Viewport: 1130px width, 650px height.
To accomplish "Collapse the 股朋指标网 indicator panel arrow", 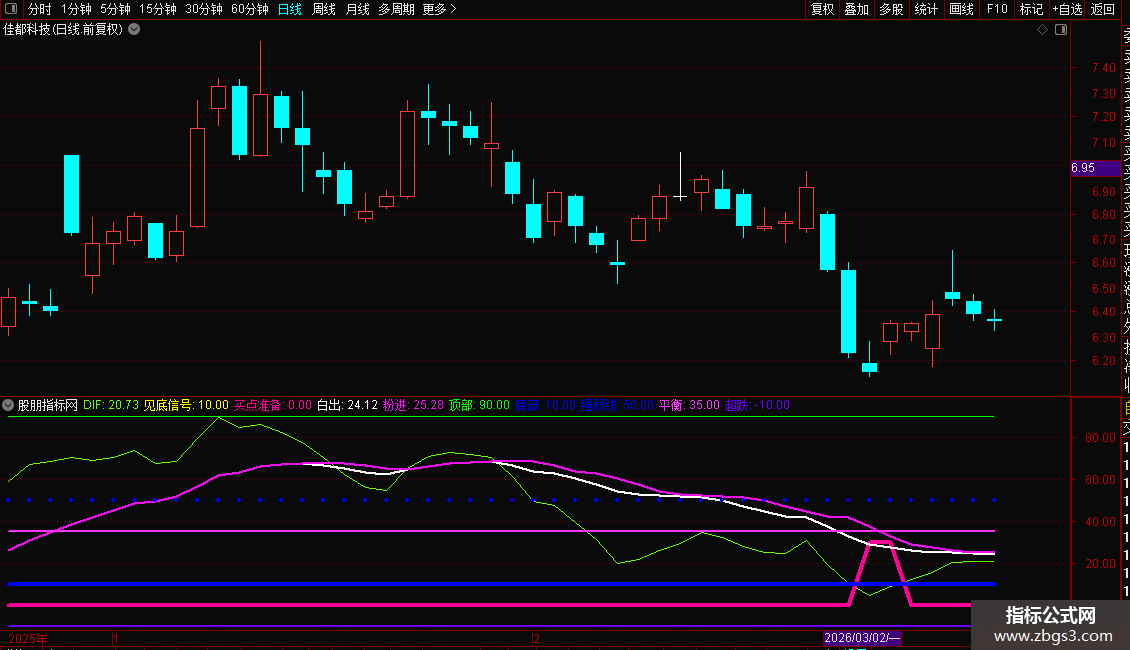I will (8, 405).
